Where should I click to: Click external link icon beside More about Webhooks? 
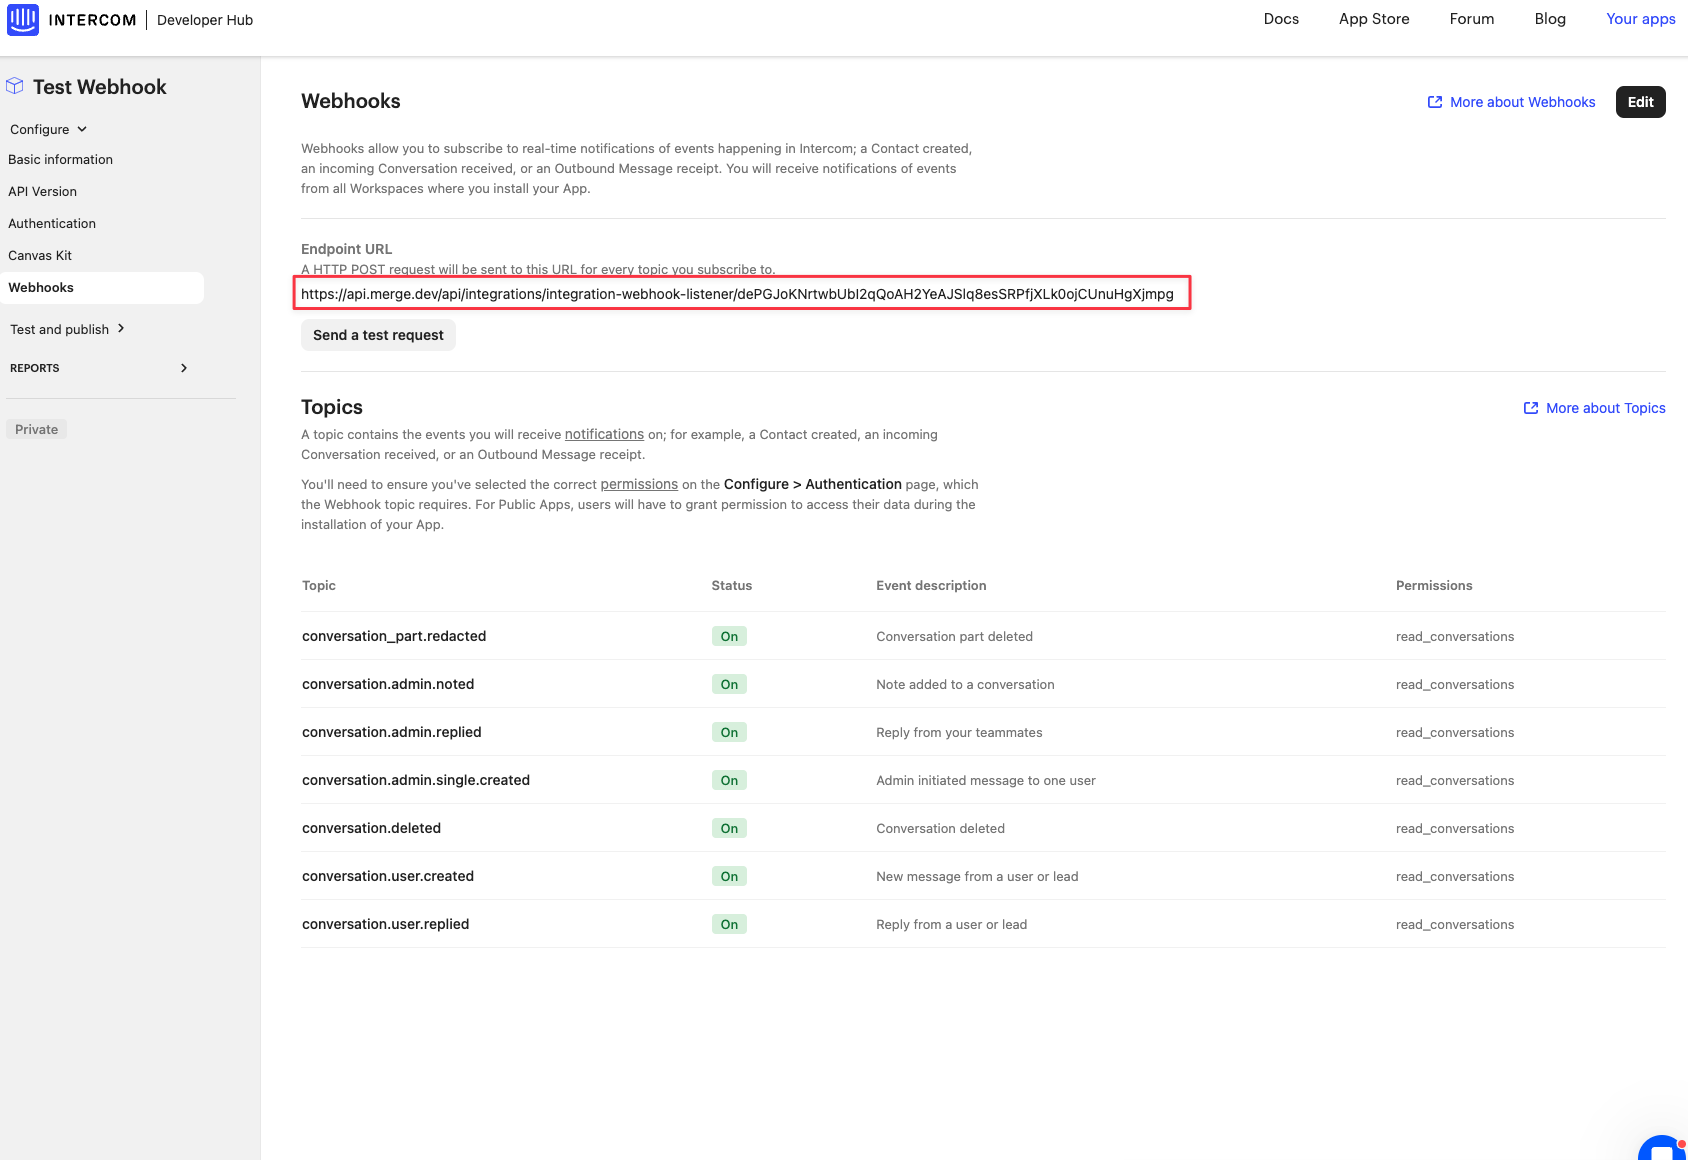[1435, 102]
